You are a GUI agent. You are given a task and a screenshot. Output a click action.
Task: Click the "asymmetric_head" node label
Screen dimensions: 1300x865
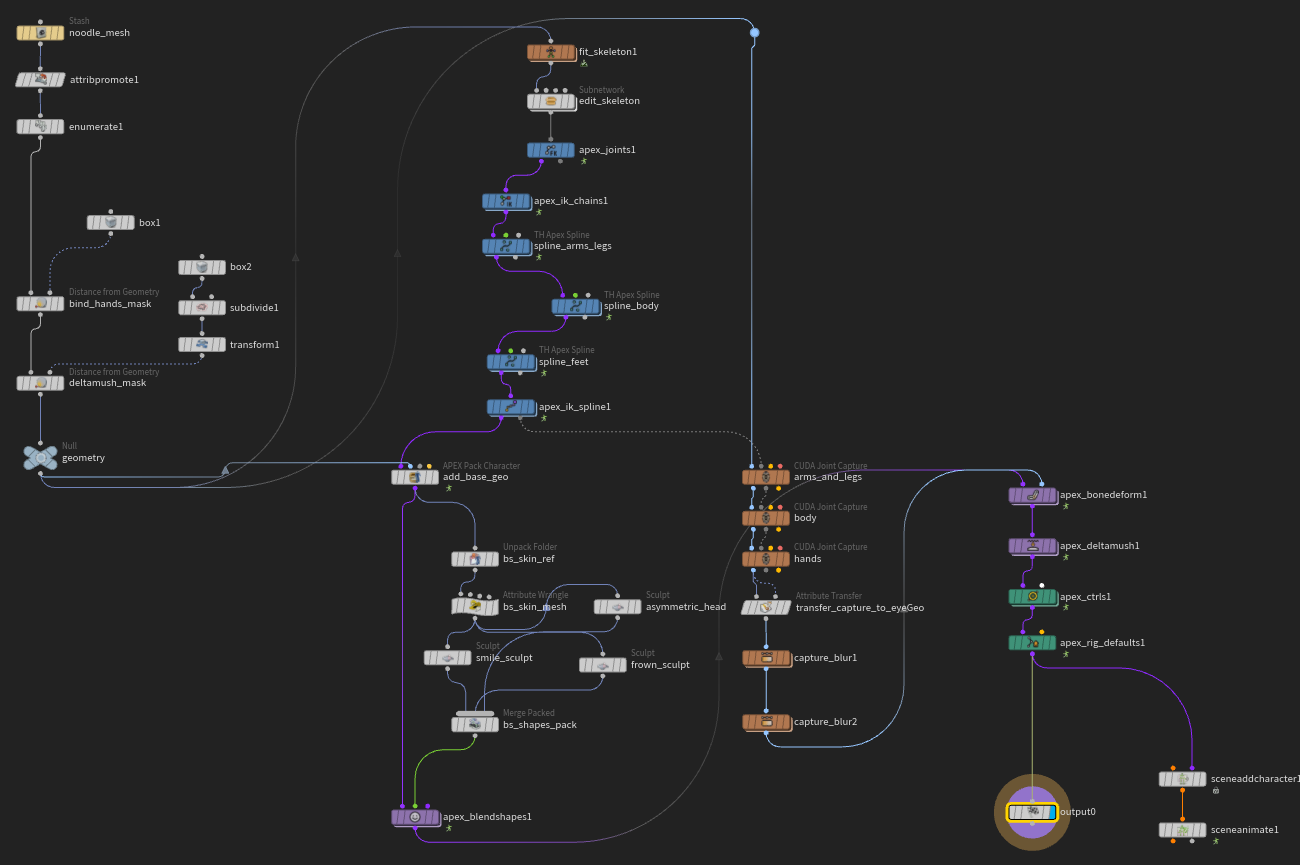click(x=686, y=607)
